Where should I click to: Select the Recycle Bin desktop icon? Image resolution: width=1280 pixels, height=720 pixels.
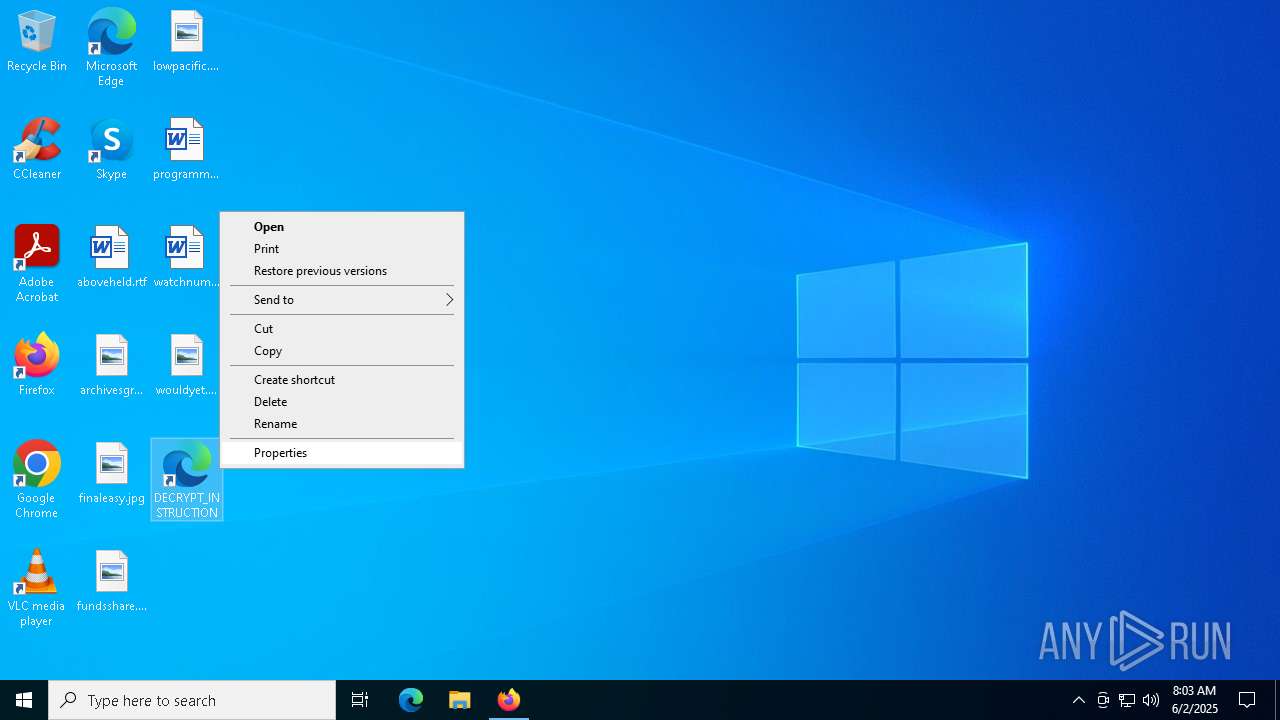(37, 41)
